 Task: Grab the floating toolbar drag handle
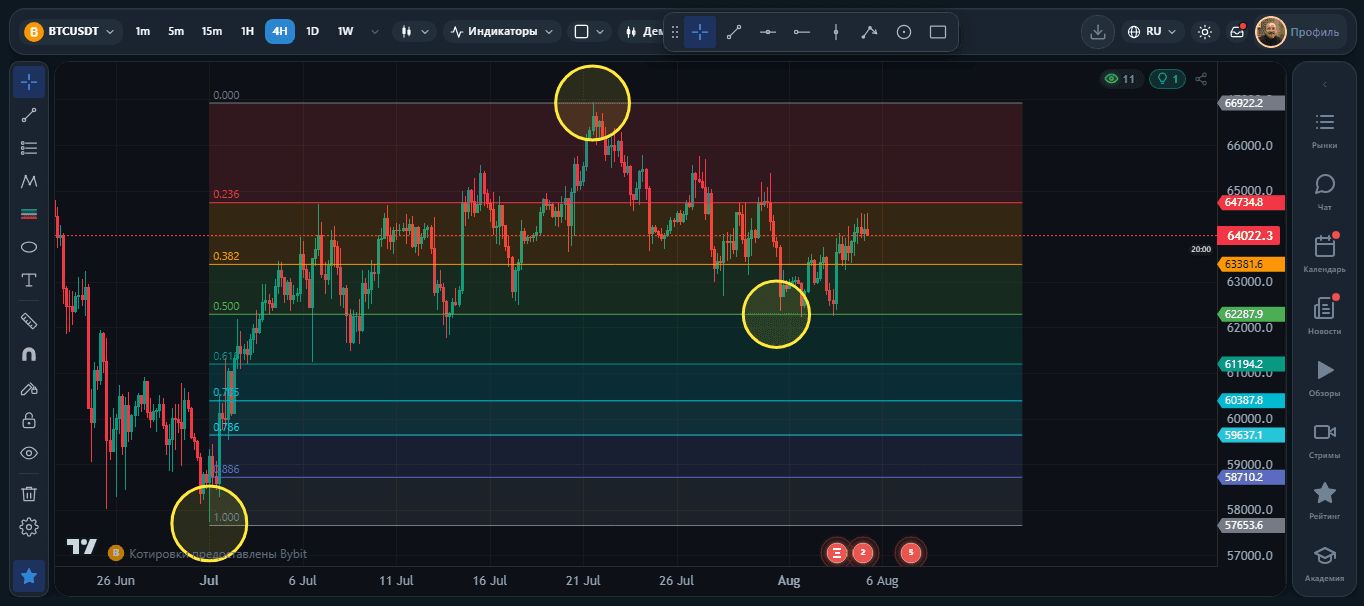click(675, 32)
